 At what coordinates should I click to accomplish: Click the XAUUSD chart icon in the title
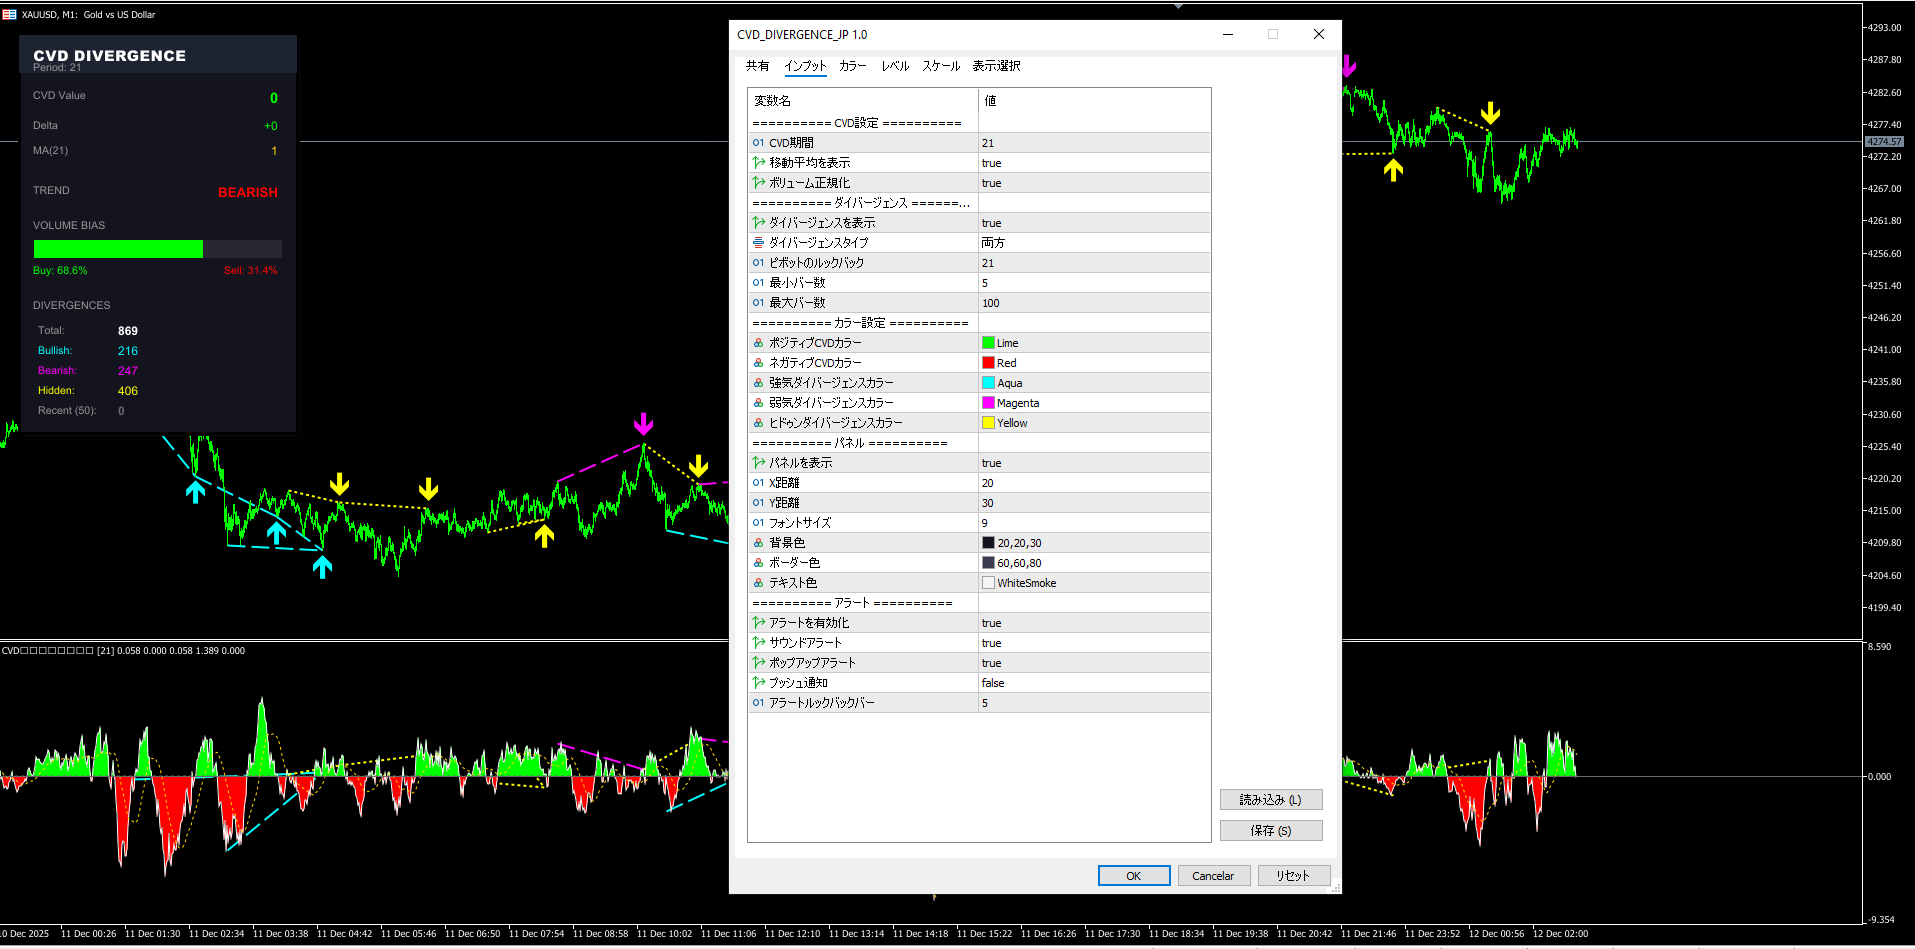click(10, 14)
